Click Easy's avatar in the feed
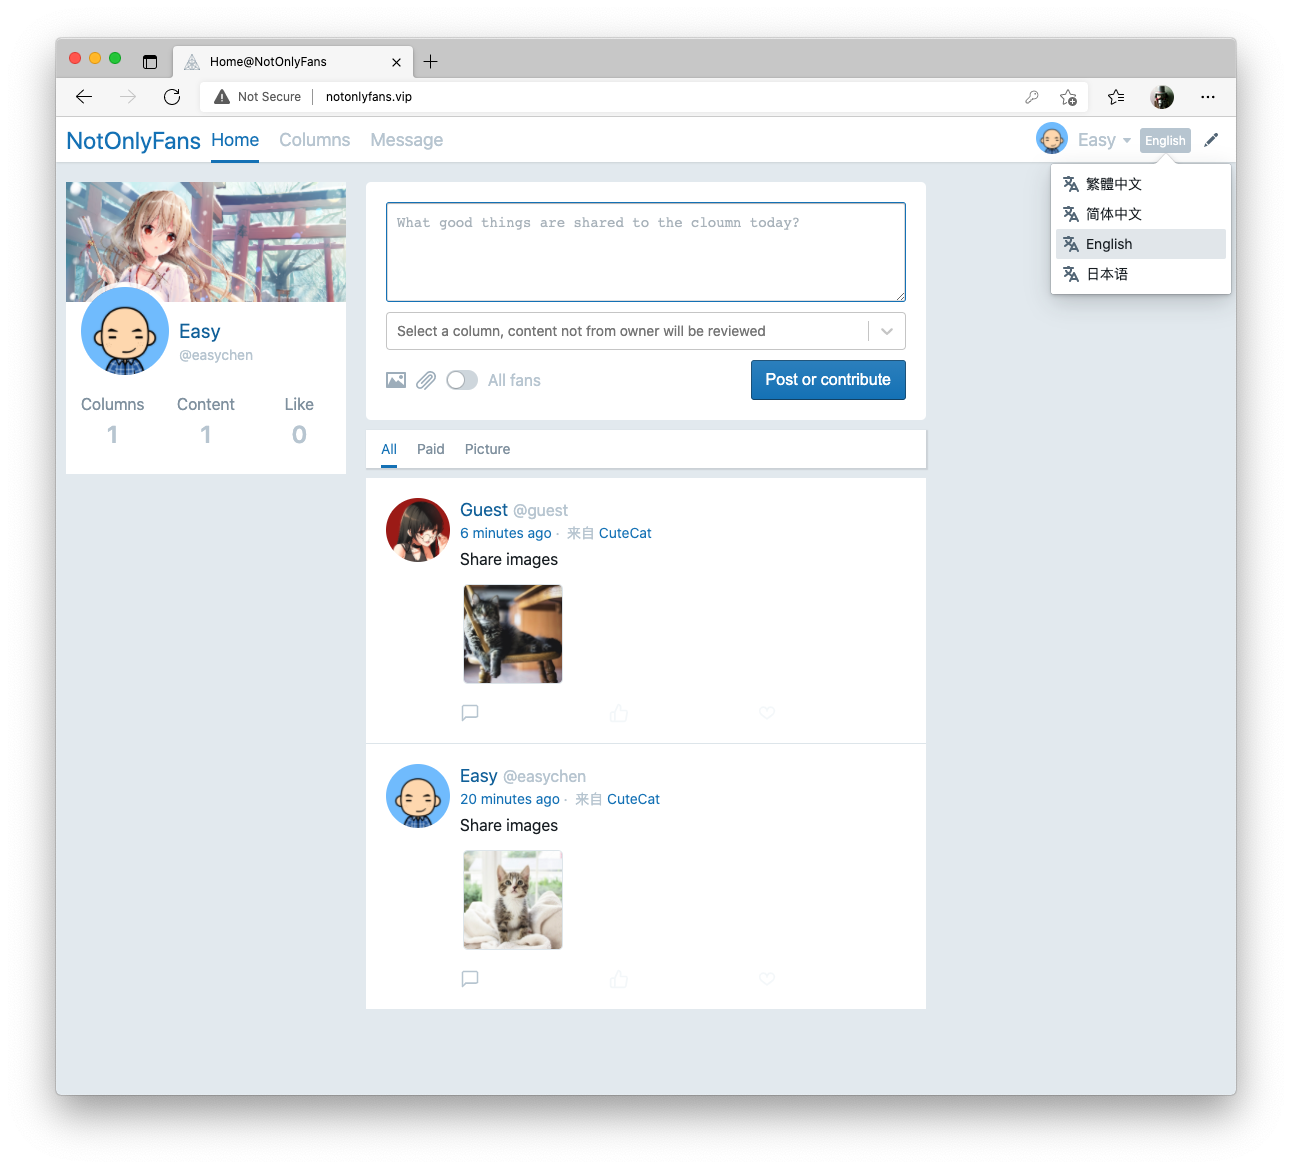The height and width of the screenshot is (1169, 1292). [418, 796]
